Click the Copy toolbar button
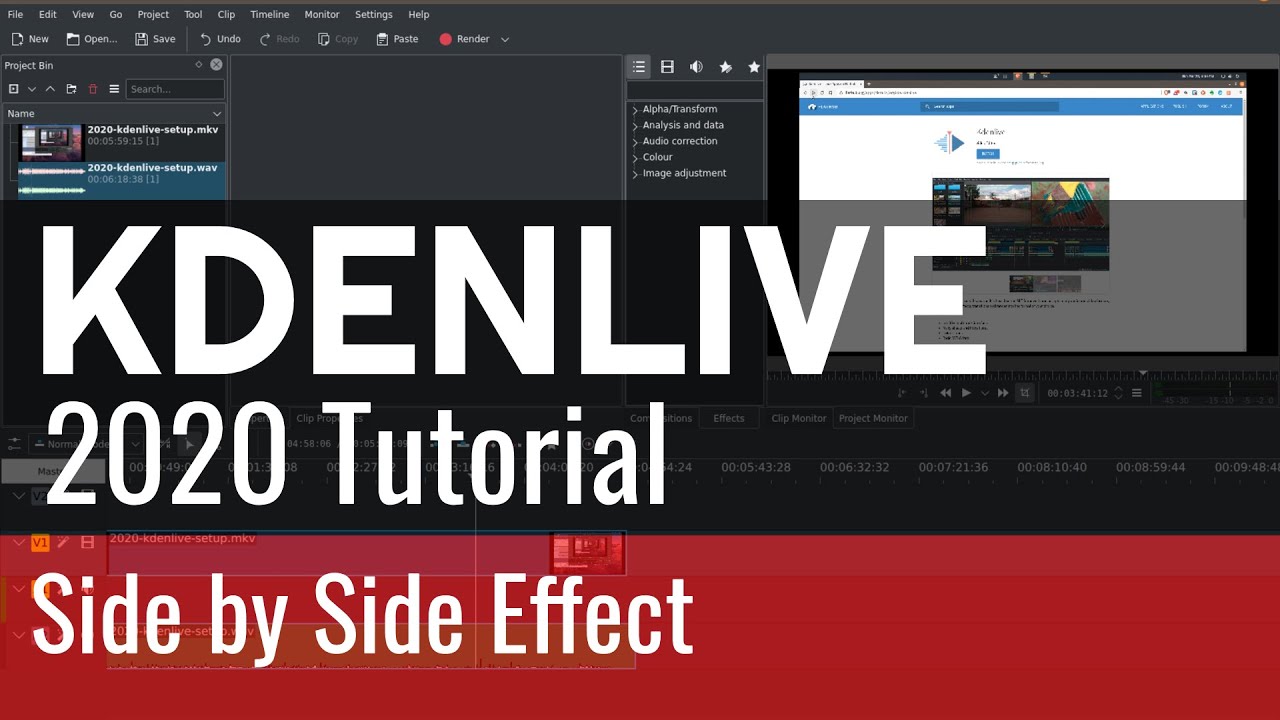This screenshot has width=1280, height=720. (x=338, y=39)
